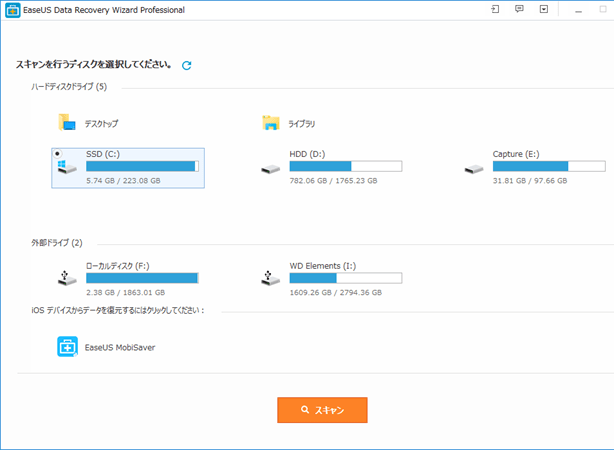Click the WD Elements (I:) usage bar

(346, 278)
